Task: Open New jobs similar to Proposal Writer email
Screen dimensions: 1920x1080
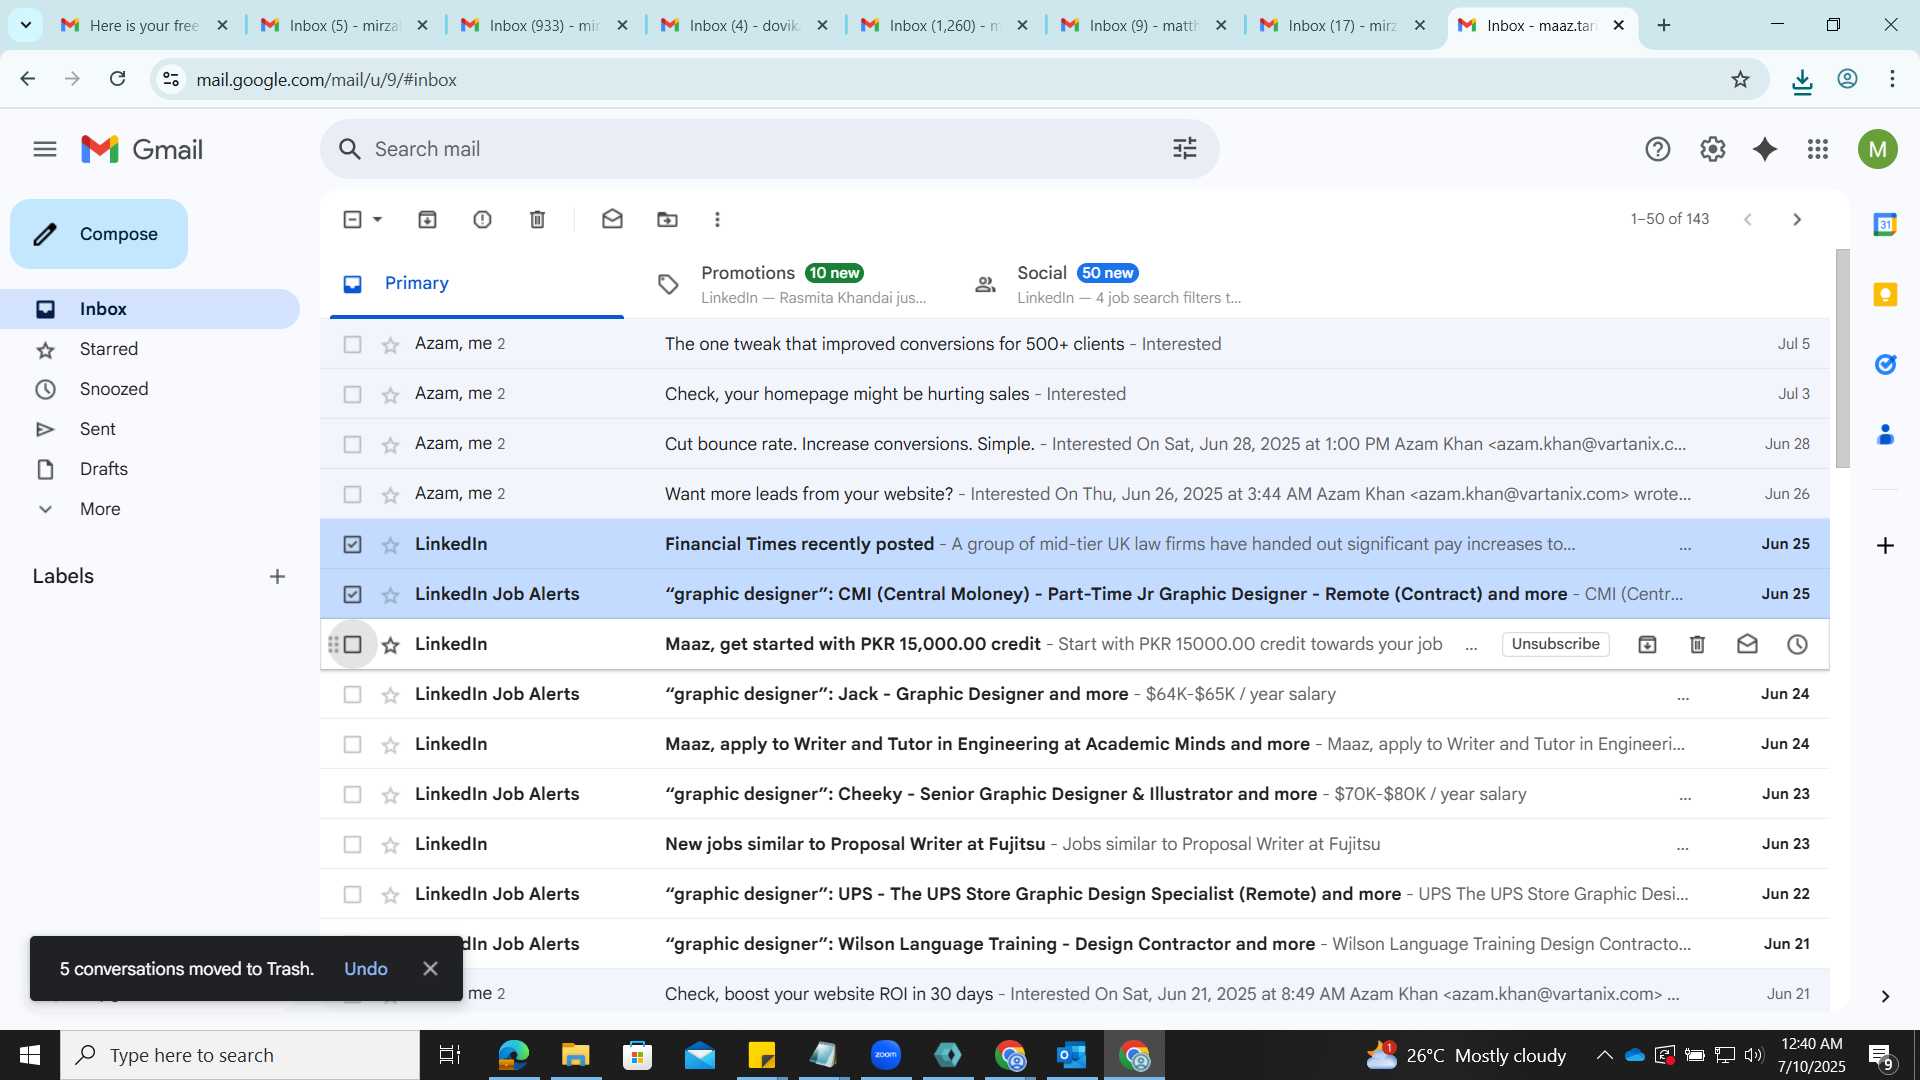Action: click(1075, 844)
